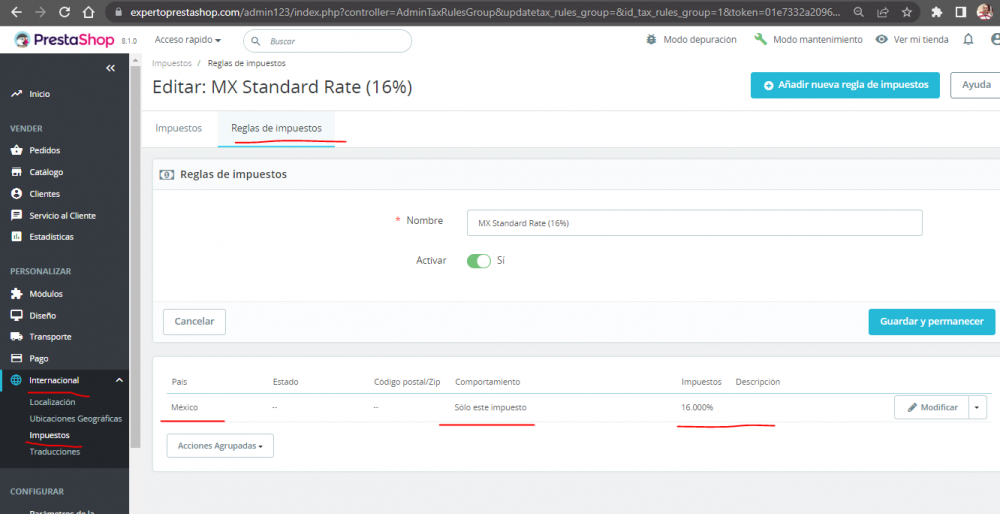The image size is (1000, 514).
Task: Click the Catálogo store icon
Action: 17,172
